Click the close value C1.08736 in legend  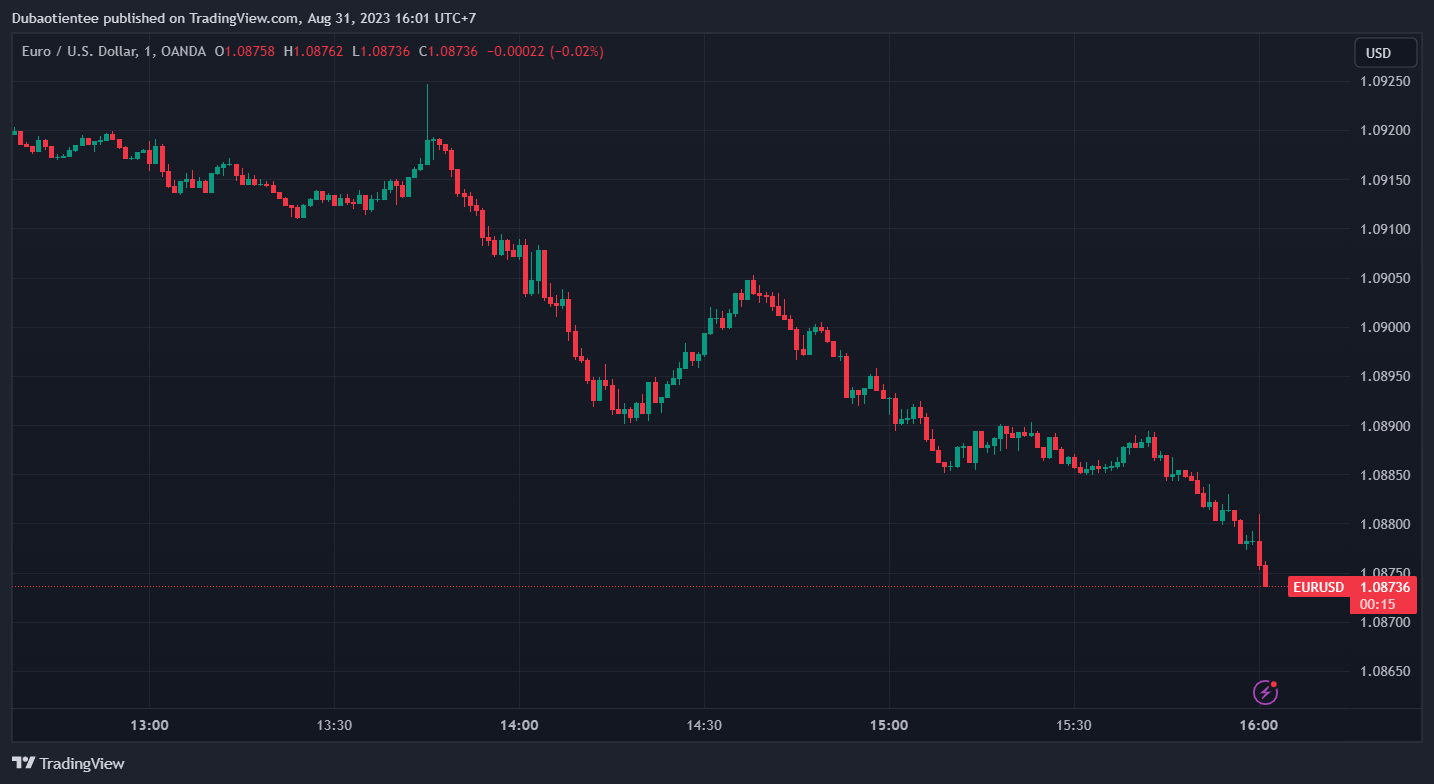coord(448,51)
